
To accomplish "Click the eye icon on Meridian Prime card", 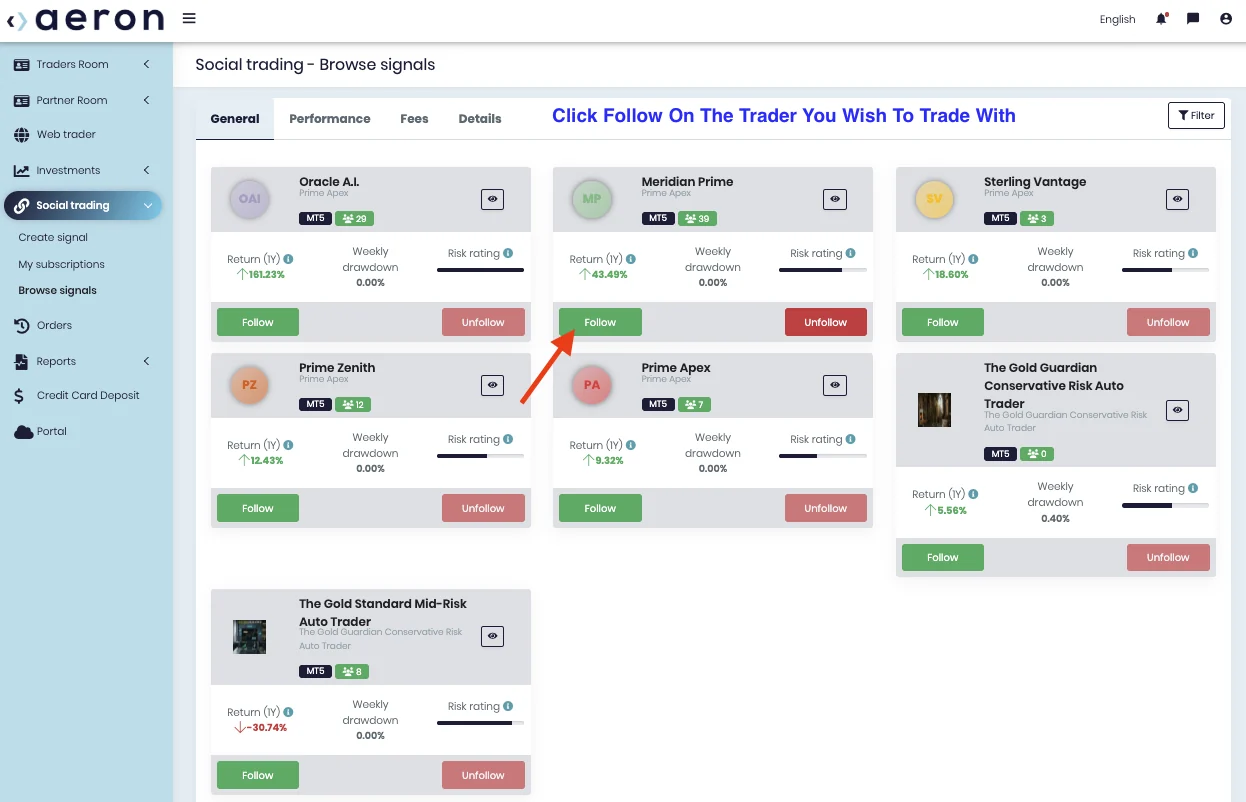I will click(835, 200).
